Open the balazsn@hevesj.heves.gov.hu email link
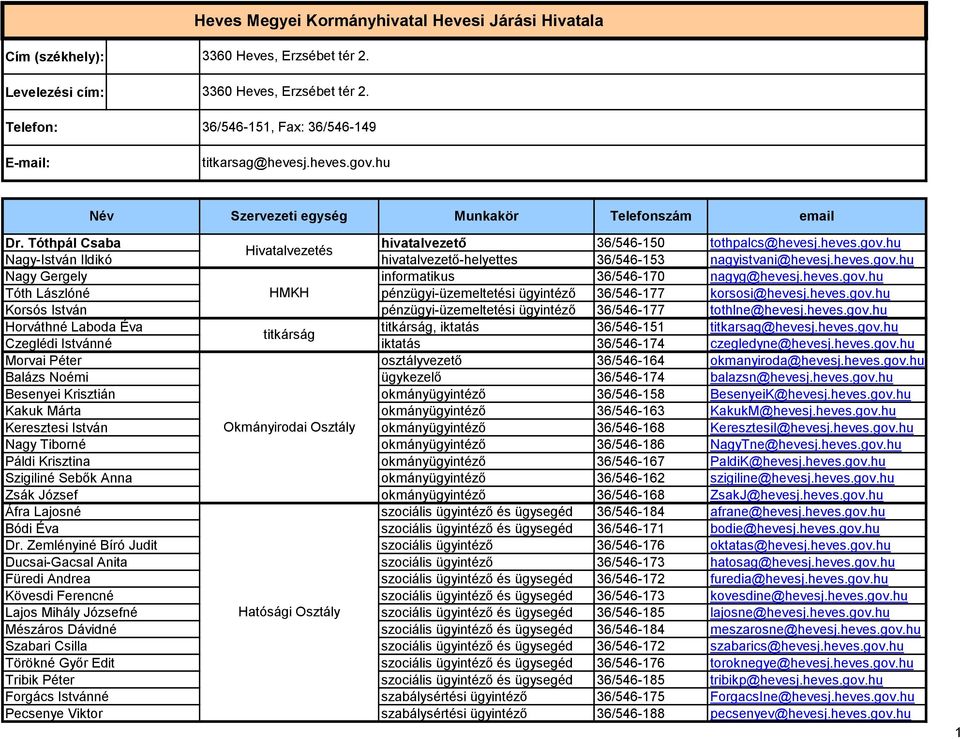 (x=801, y=378)
